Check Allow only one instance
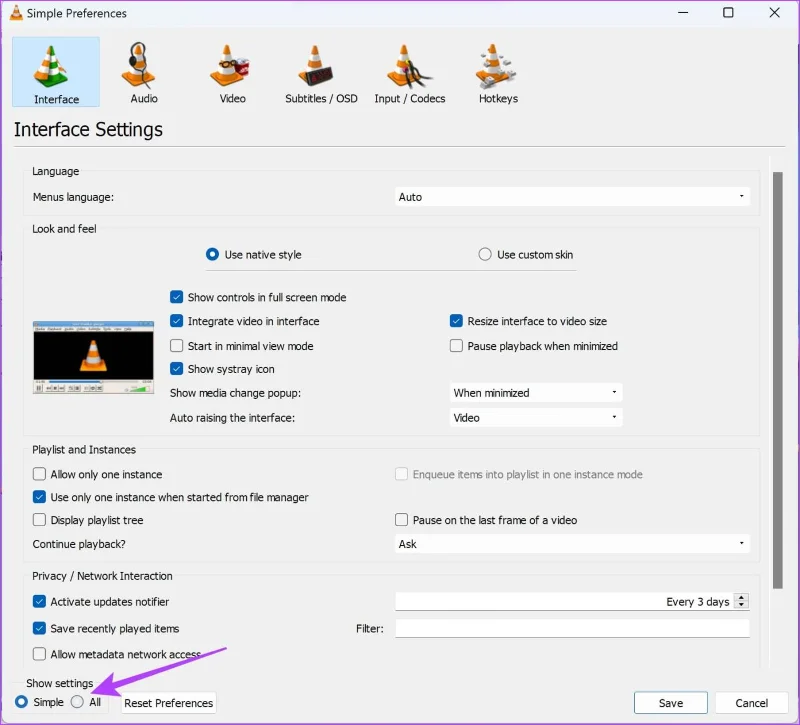Image resolution: width=800 pixels, height=725 pixels. [39, 474]
